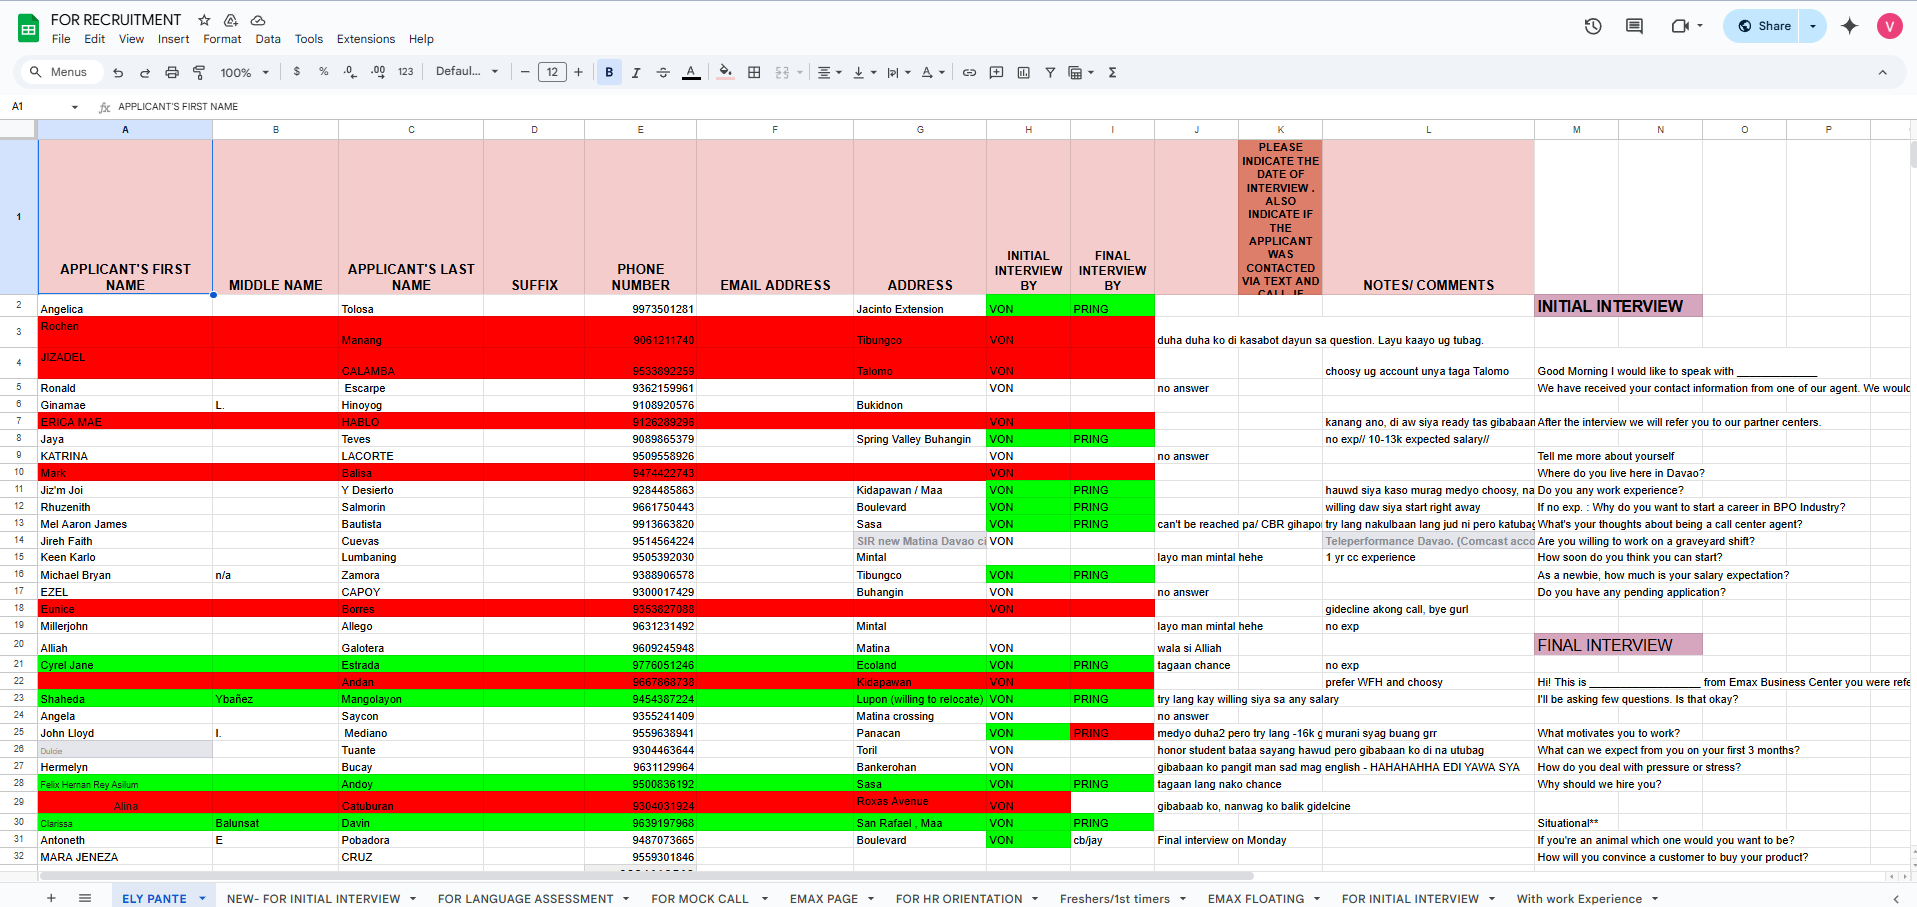Image resolution: width=1917 pixels, height=907 pixels.
Task: Switch to FOR HR ORIENTATION sheet tab
Action: [x=959, y=898]
